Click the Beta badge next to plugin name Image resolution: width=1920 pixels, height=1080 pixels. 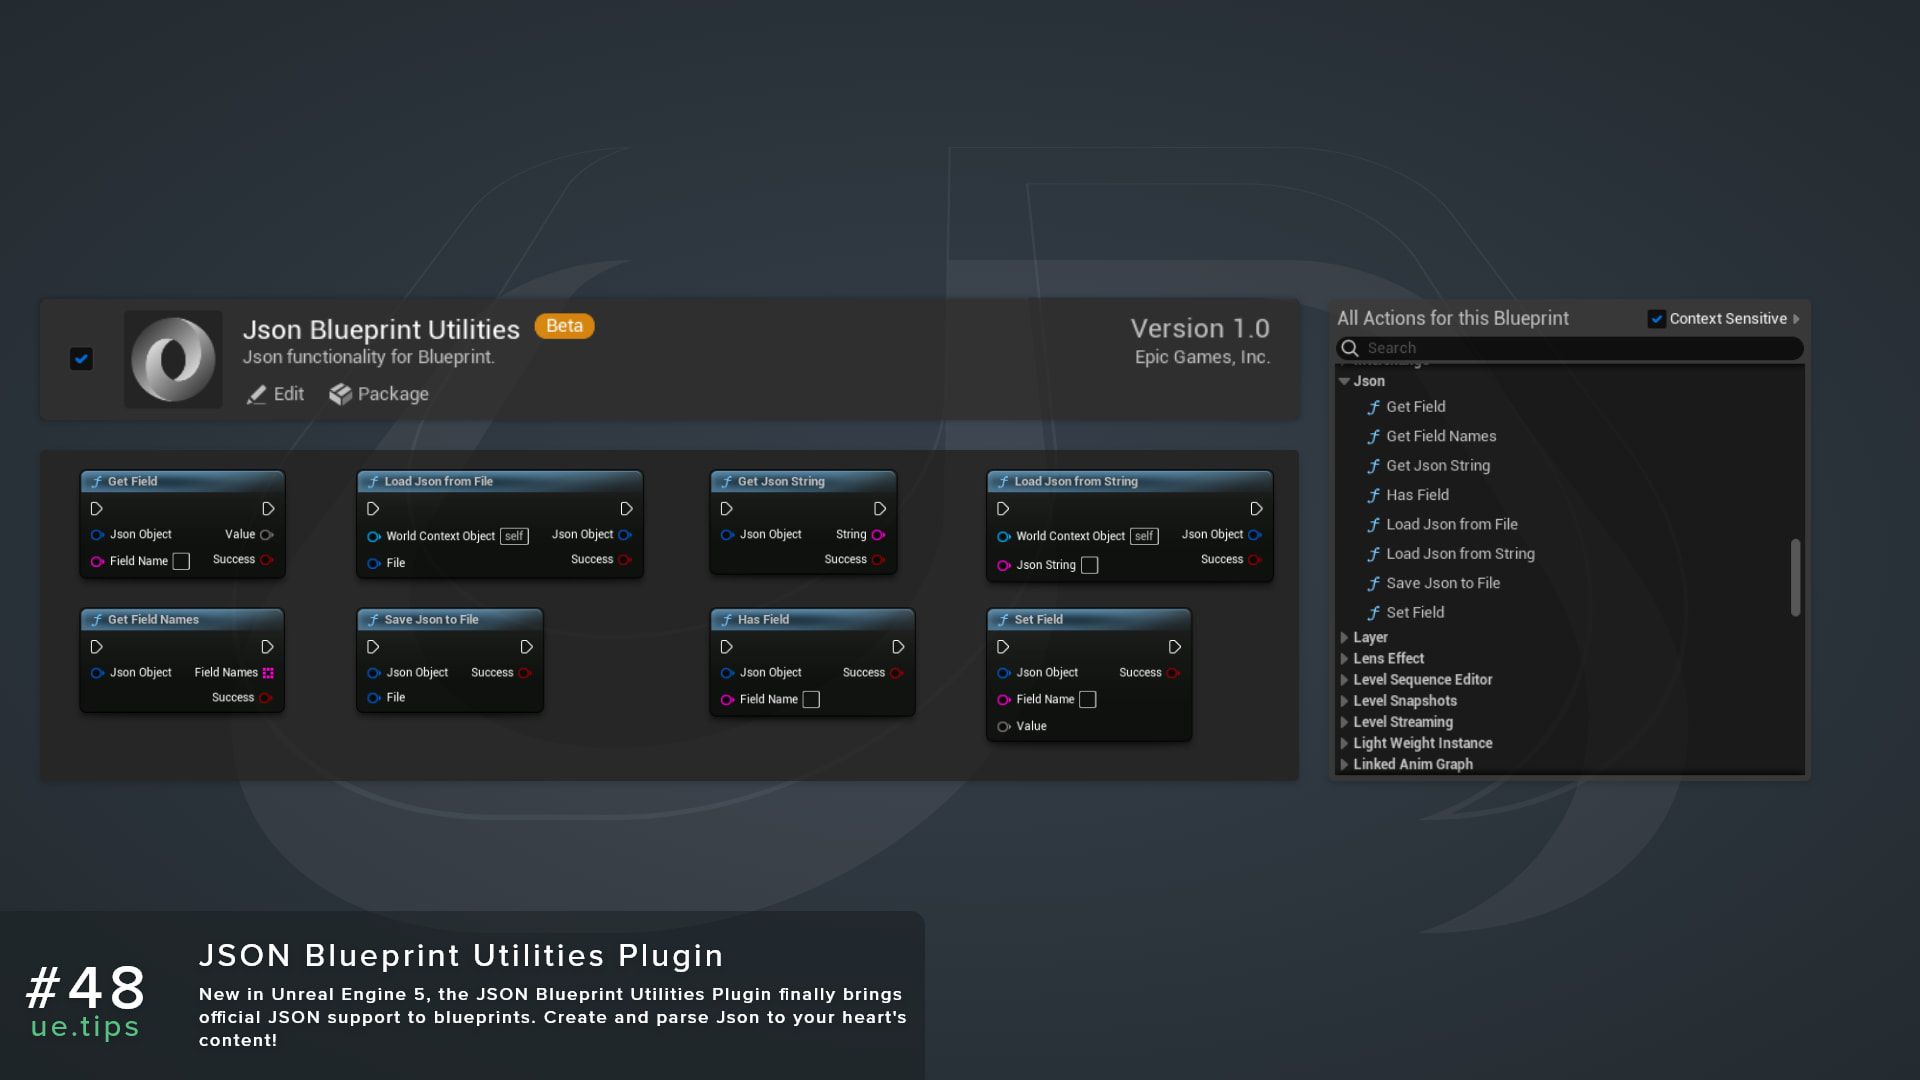[564, 326]
